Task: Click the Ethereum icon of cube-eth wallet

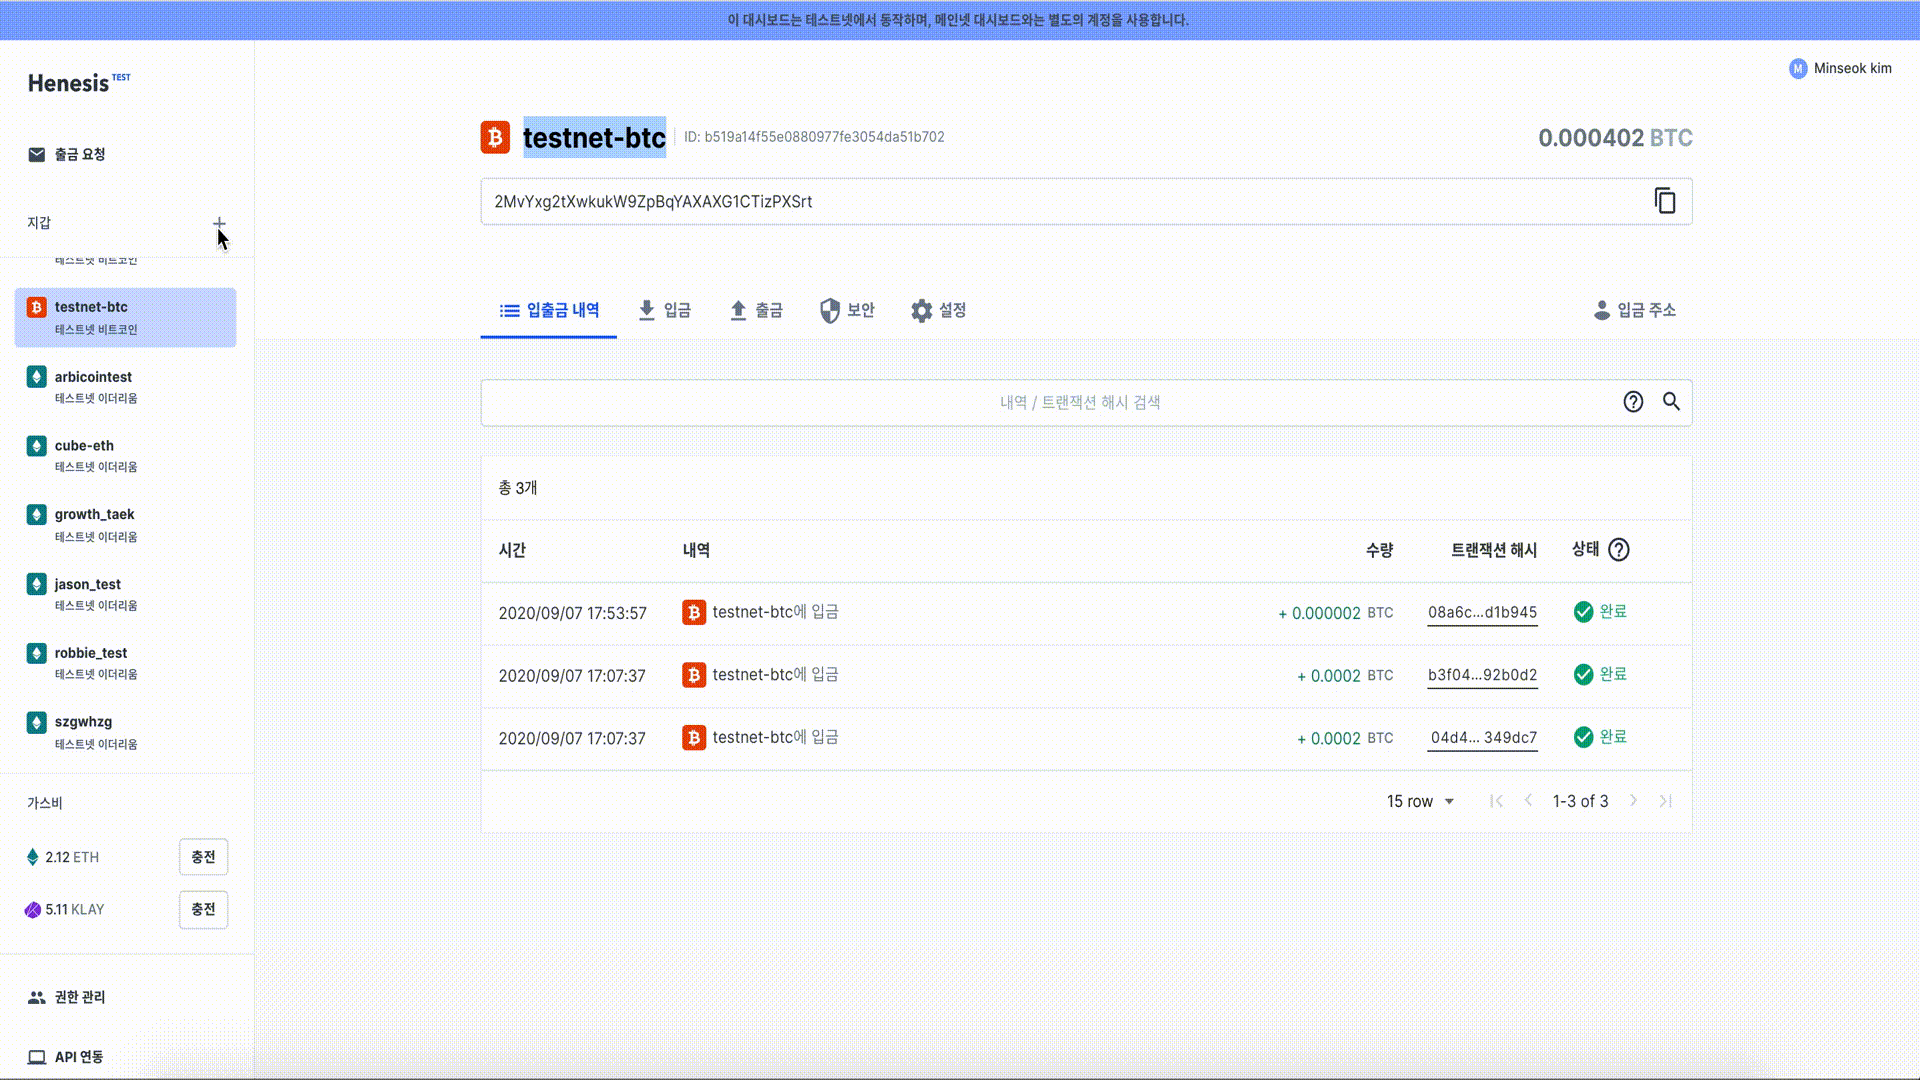Action: [x=37, y=446]
